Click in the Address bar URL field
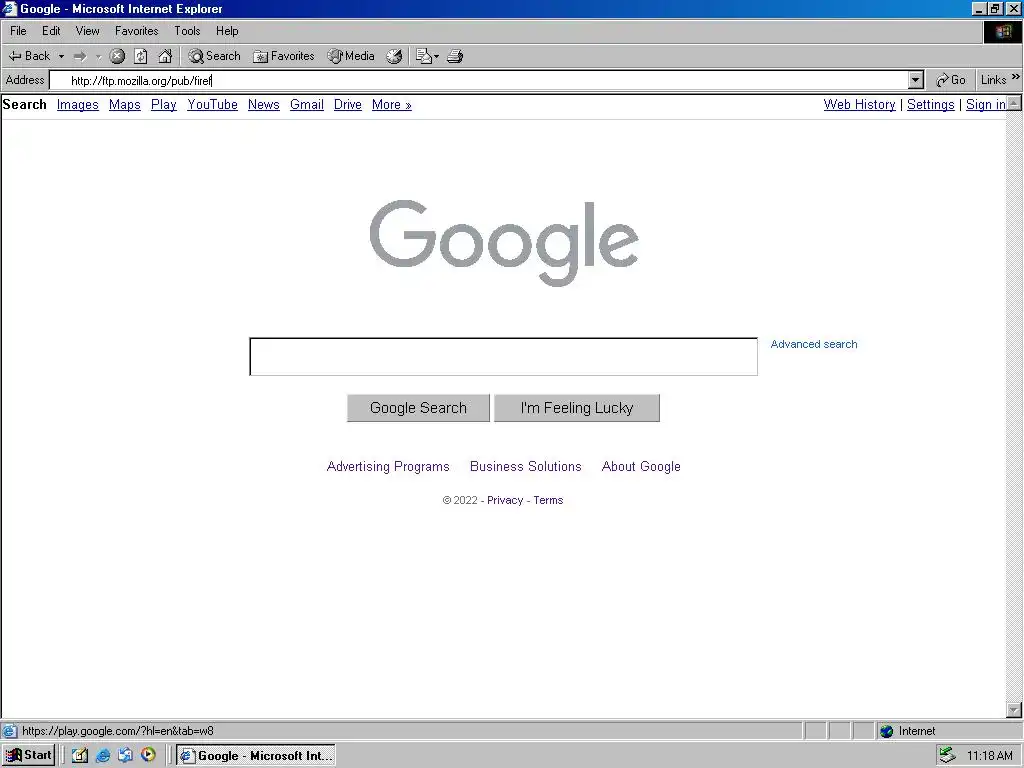Viewport: 1024px width, 768px height. 479,80
